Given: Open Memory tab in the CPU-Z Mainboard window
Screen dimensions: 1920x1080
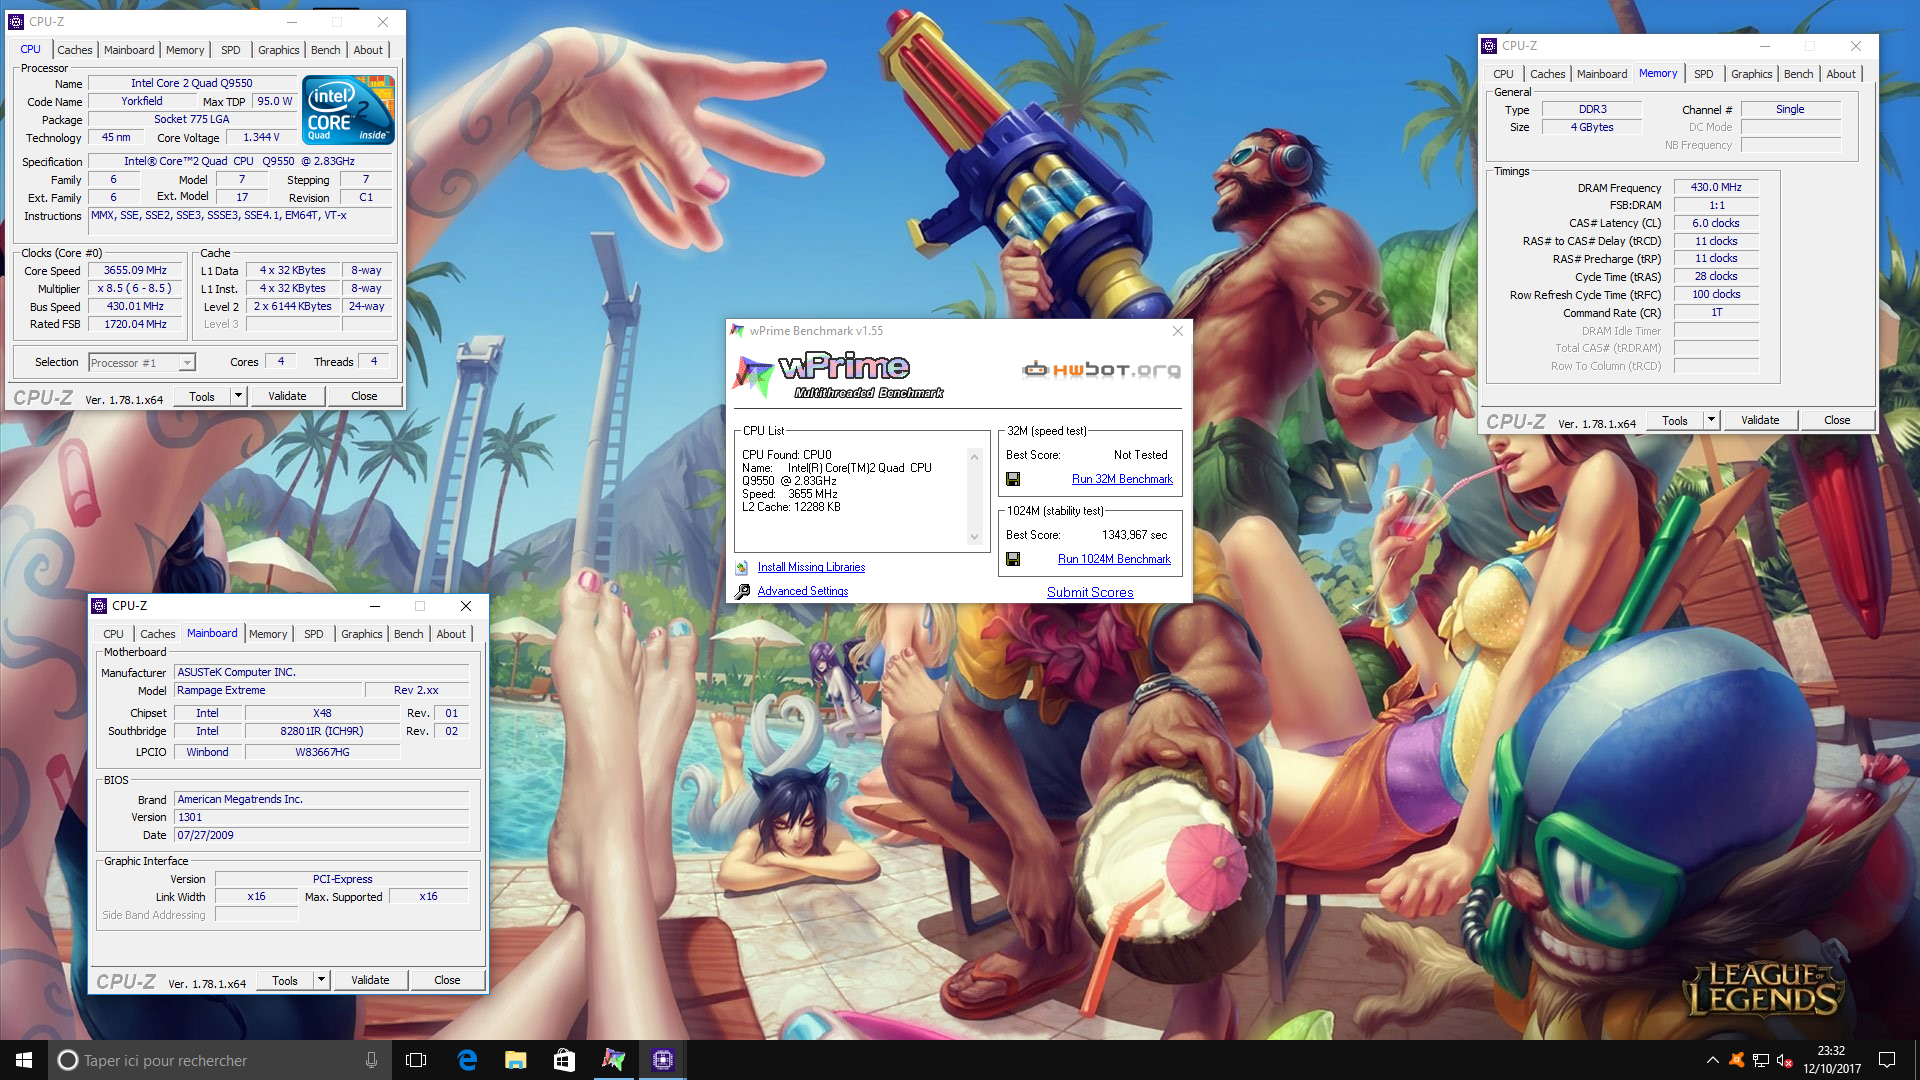Looking at the screenshot, I should [268, 634].
